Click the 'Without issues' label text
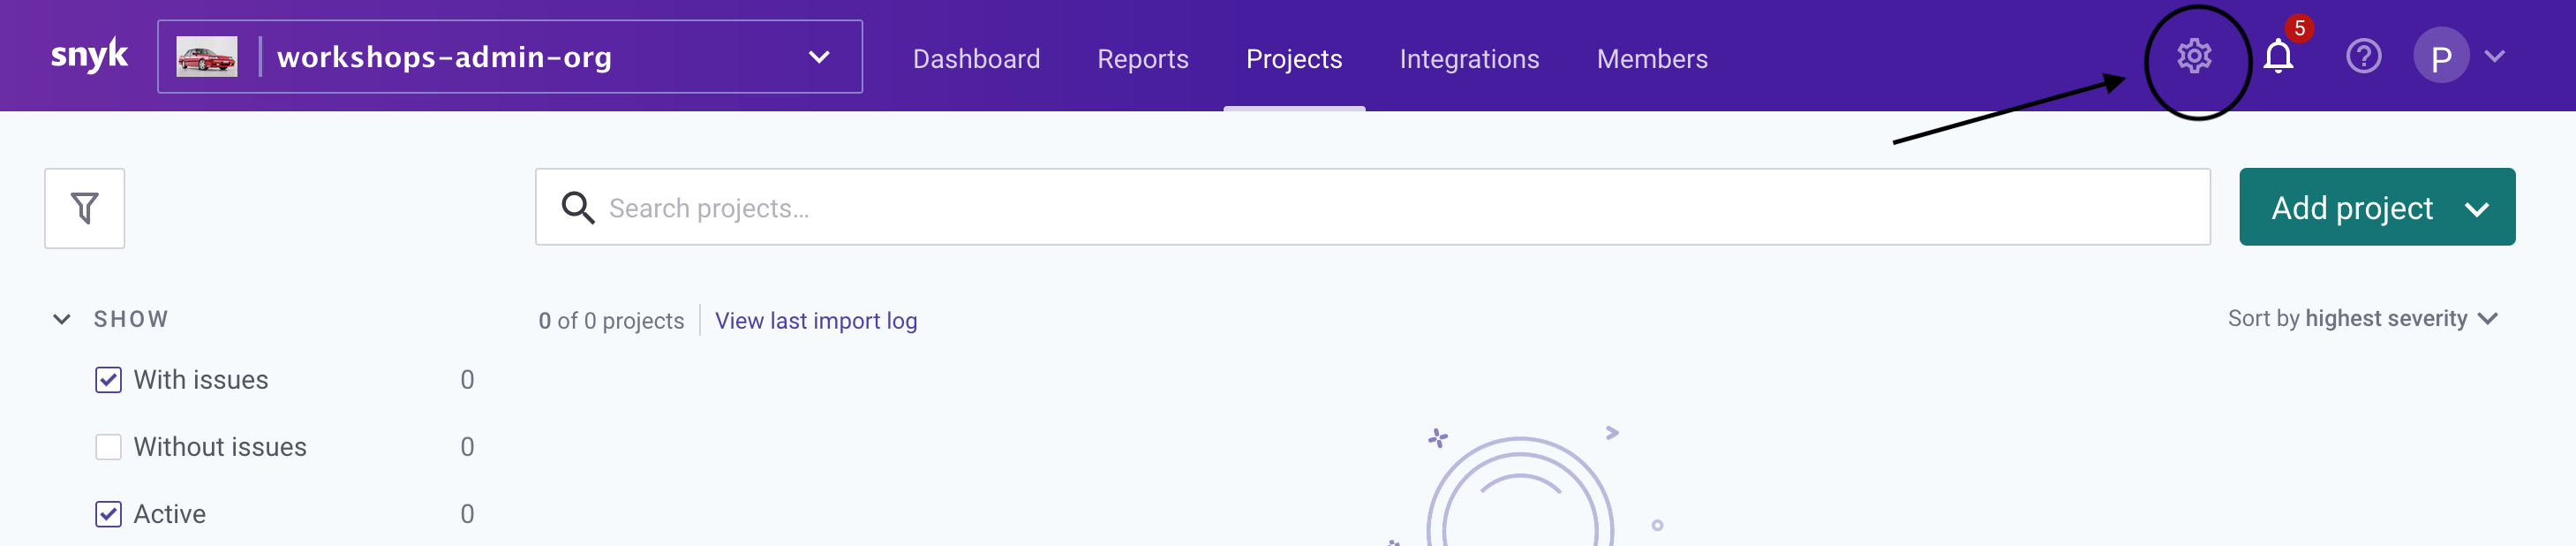 220,447
